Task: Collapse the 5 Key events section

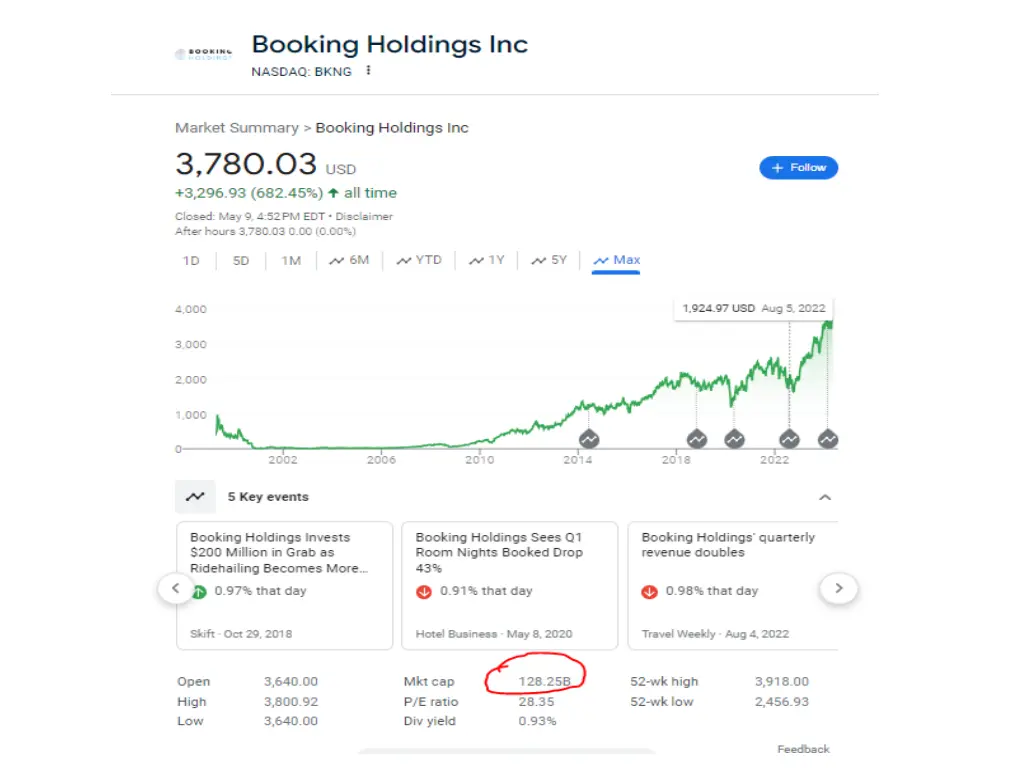Action: [x=825, y=498]
